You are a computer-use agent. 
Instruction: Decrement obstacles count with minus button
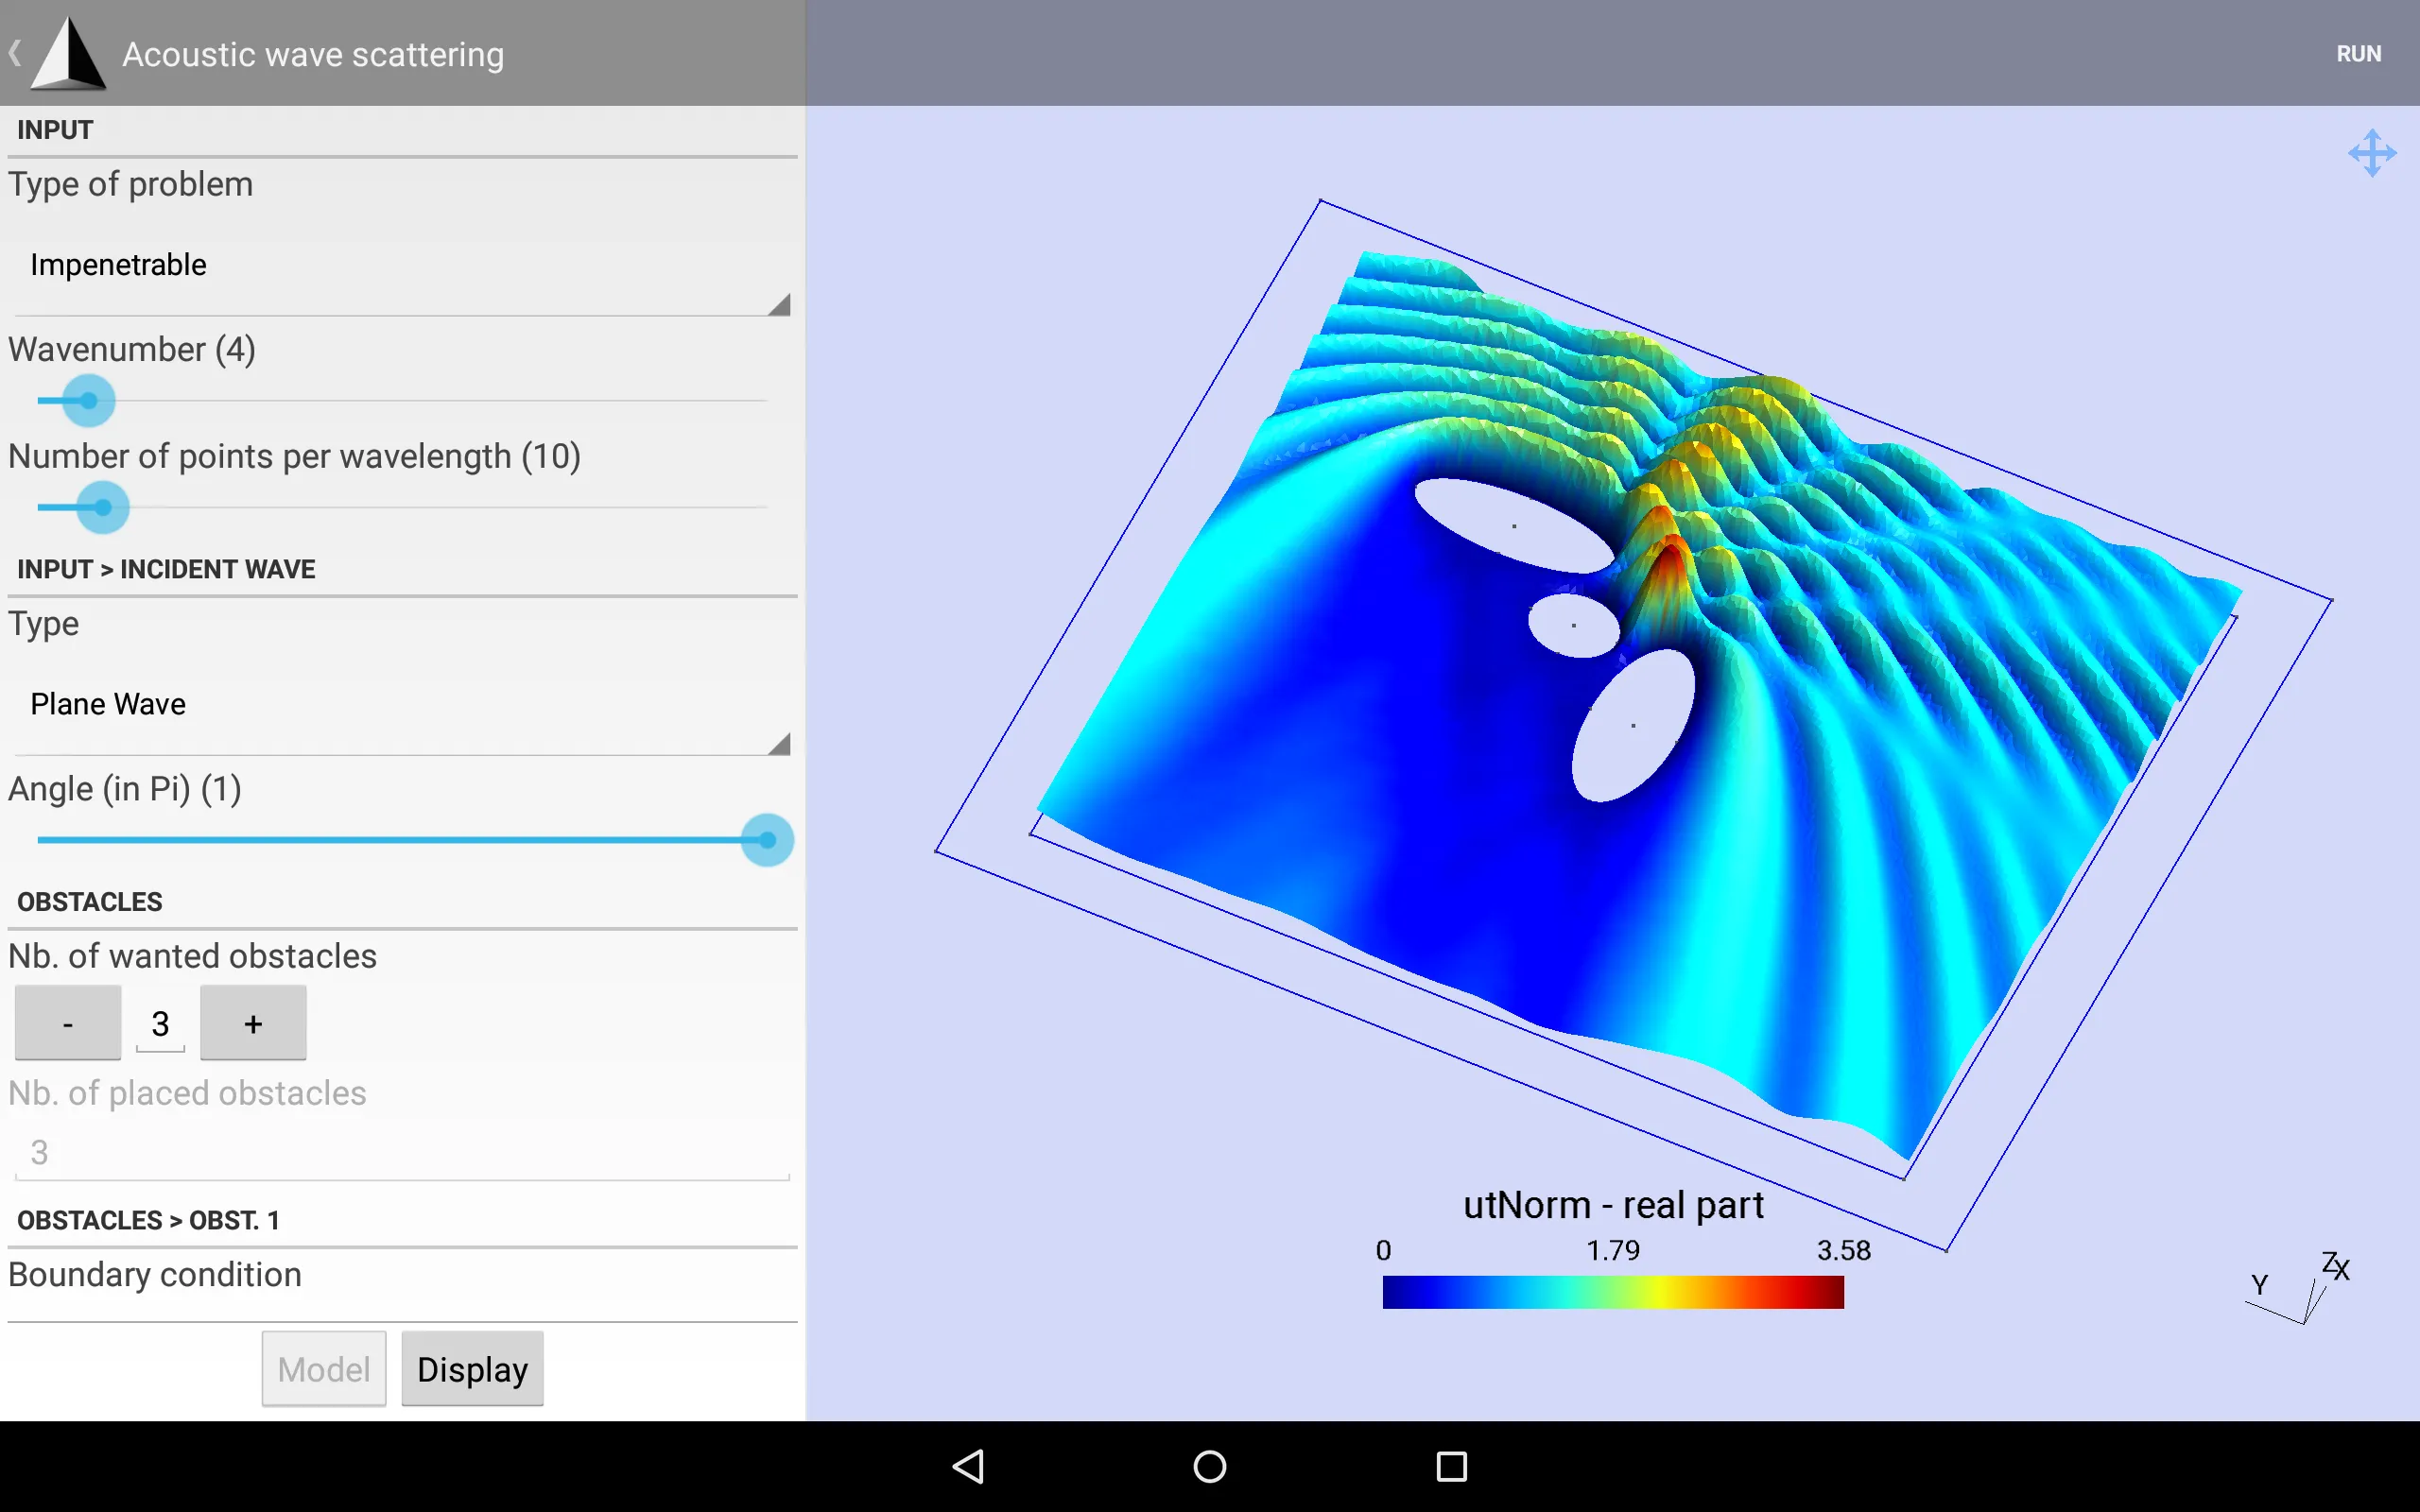coord(66,1022)
